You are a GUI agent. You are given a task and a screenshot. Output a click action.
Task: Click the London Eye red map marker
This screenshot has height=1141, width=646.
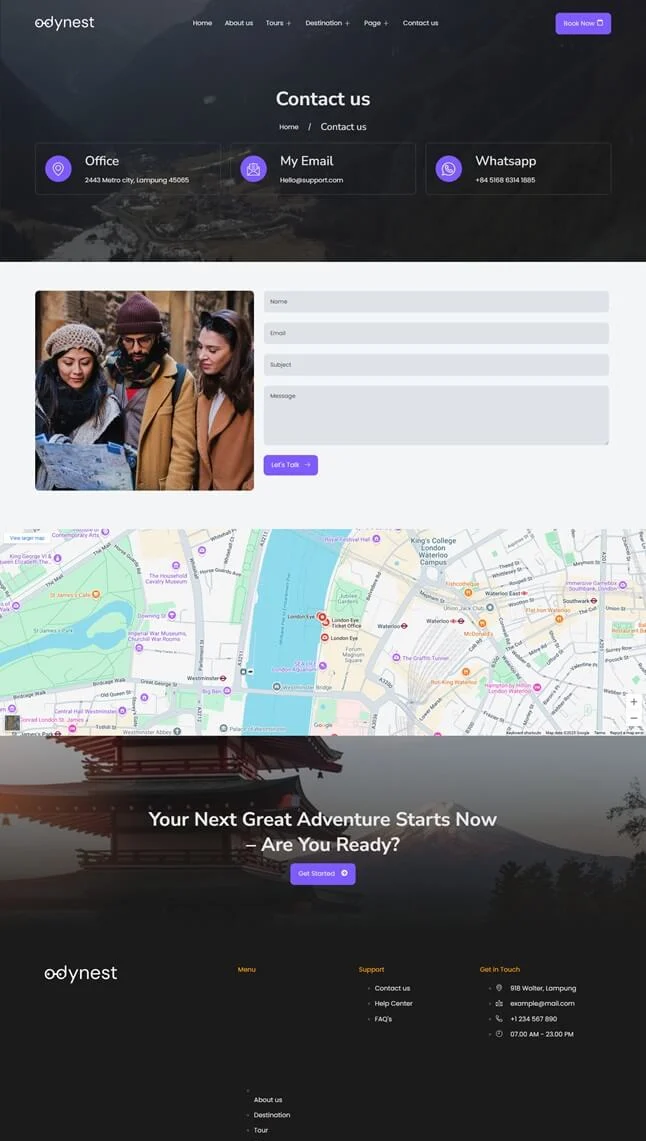[x=322, y=616]
